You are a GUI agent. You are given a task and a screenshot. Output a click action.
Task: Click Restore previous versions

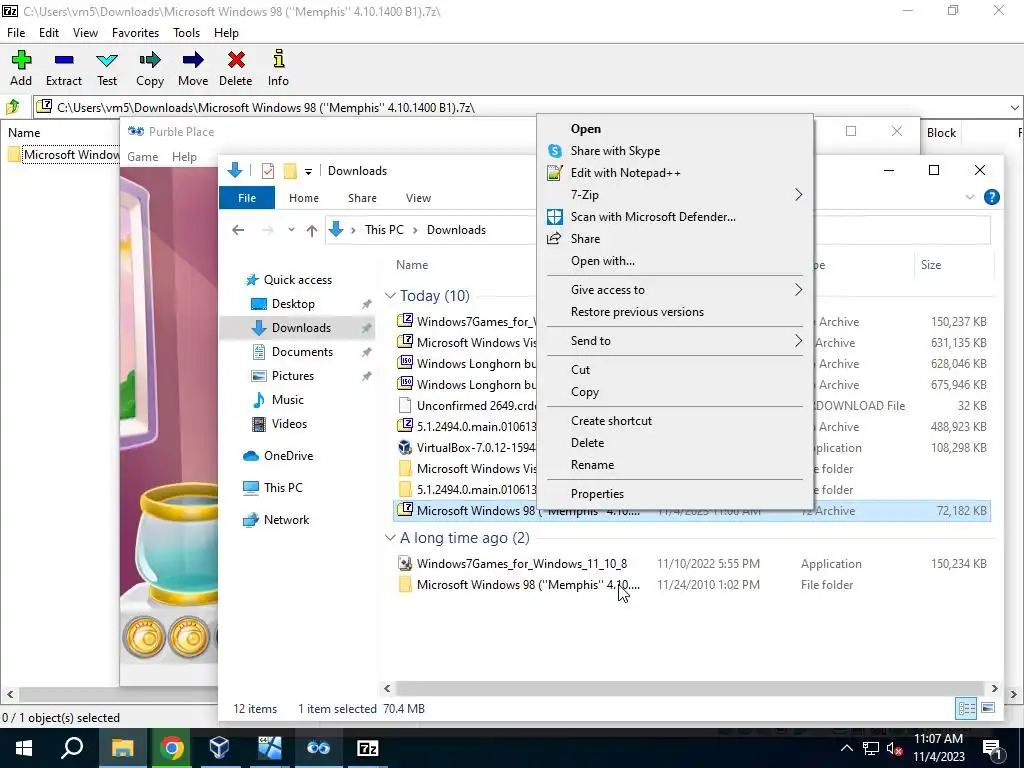(x=675, y=312)
